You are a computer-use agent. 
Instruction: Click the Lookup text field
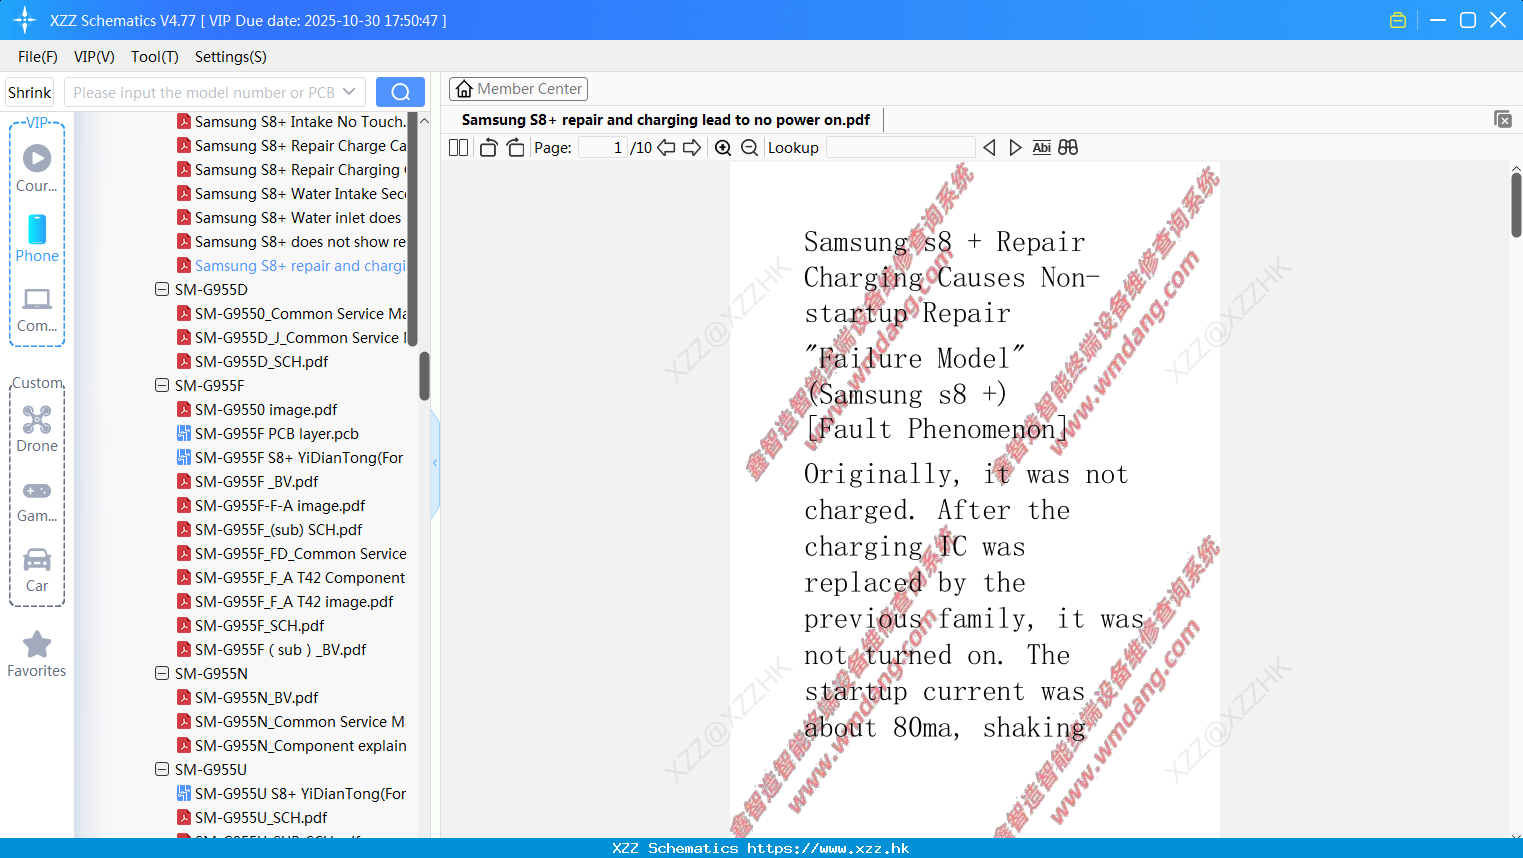click(901, 148)
